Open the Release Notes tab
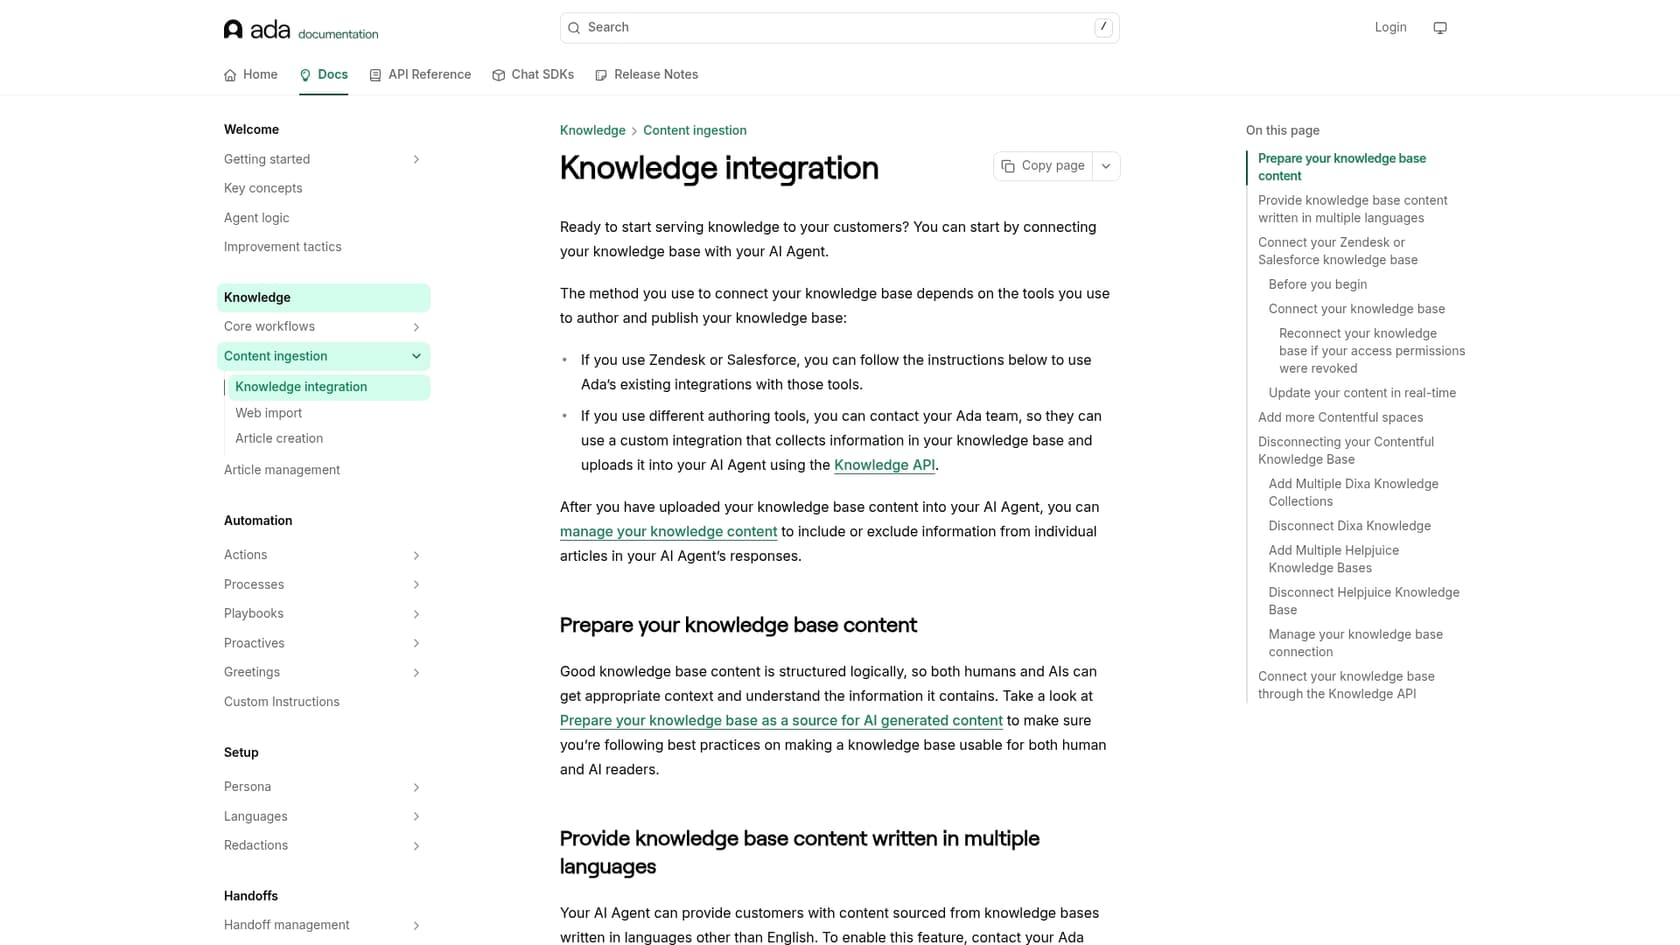Screen dimensions: 1680x945 (655, 75)
